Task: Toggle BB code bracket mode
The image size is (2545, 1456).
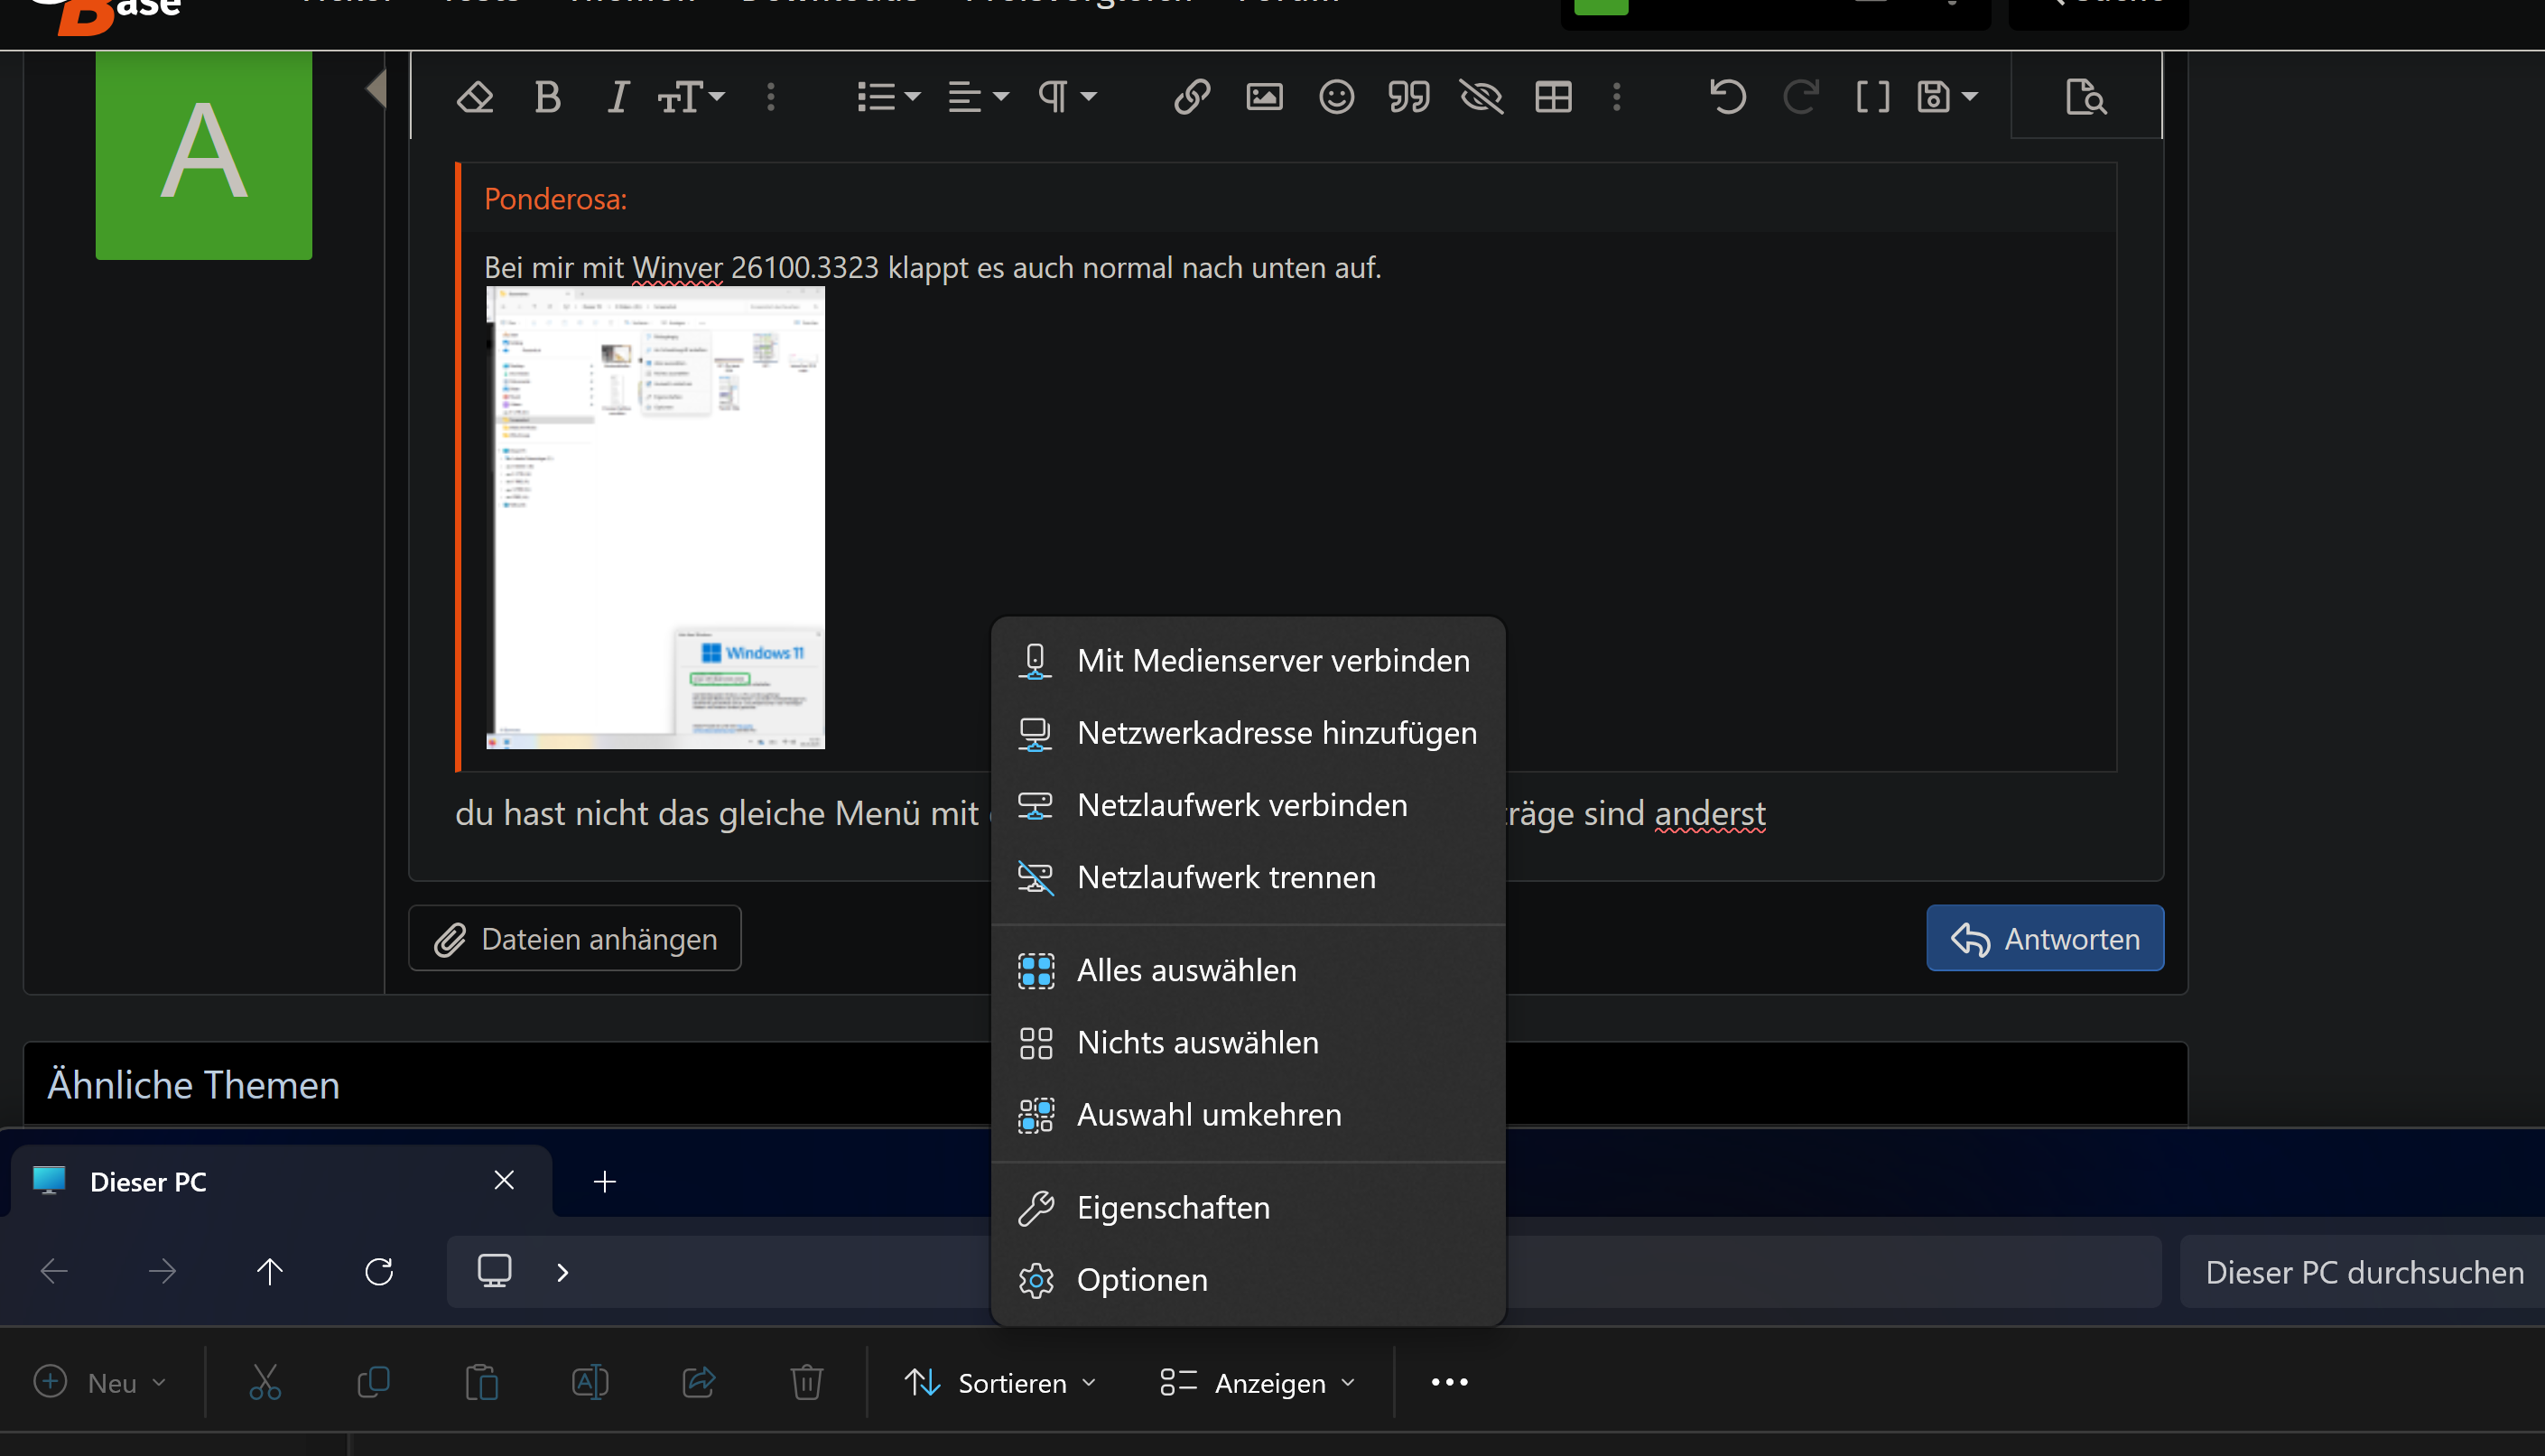Action: pos(1872,98)
